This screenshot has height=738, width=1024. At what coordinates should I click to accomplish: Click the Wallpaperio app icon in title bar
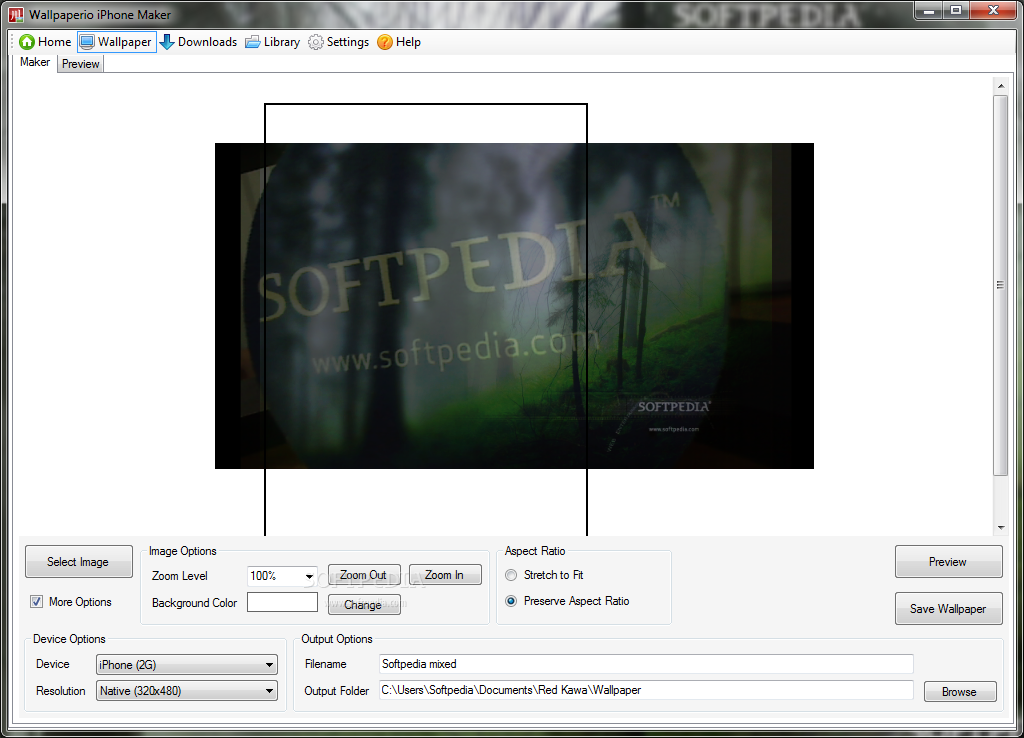pyautogui.click(x=16, y=14)
